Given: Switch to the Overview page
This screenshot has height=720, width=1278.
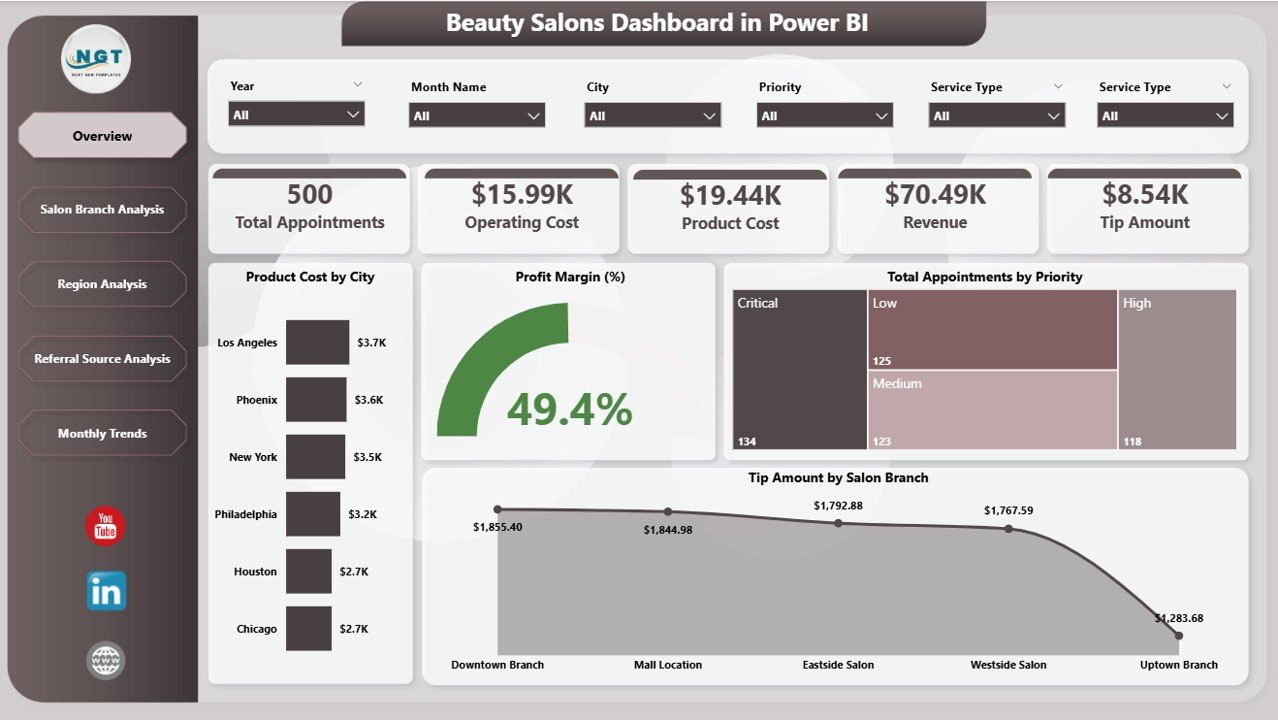Looking at the screenshot, I should tap(102, 134).
